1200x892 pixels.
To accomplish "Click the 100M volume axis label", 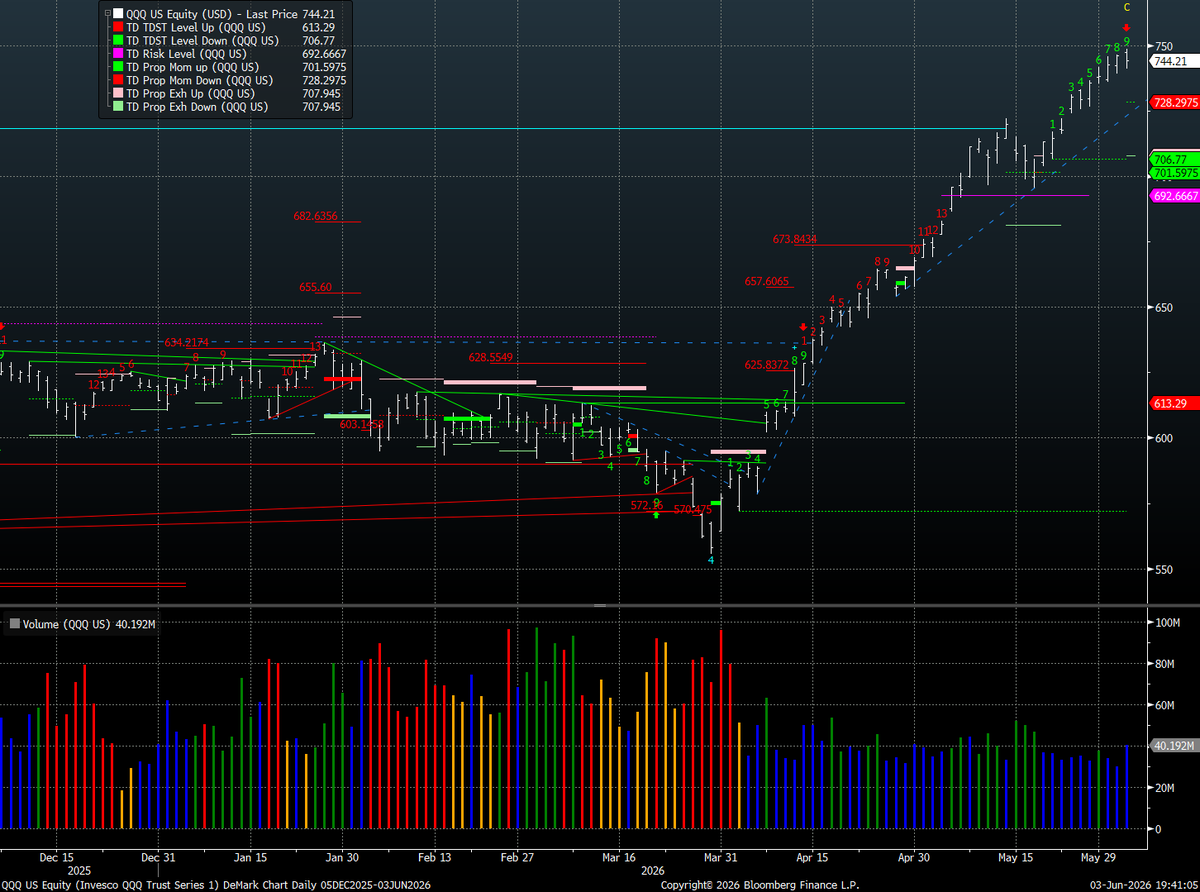I will tap(1168, 622).
